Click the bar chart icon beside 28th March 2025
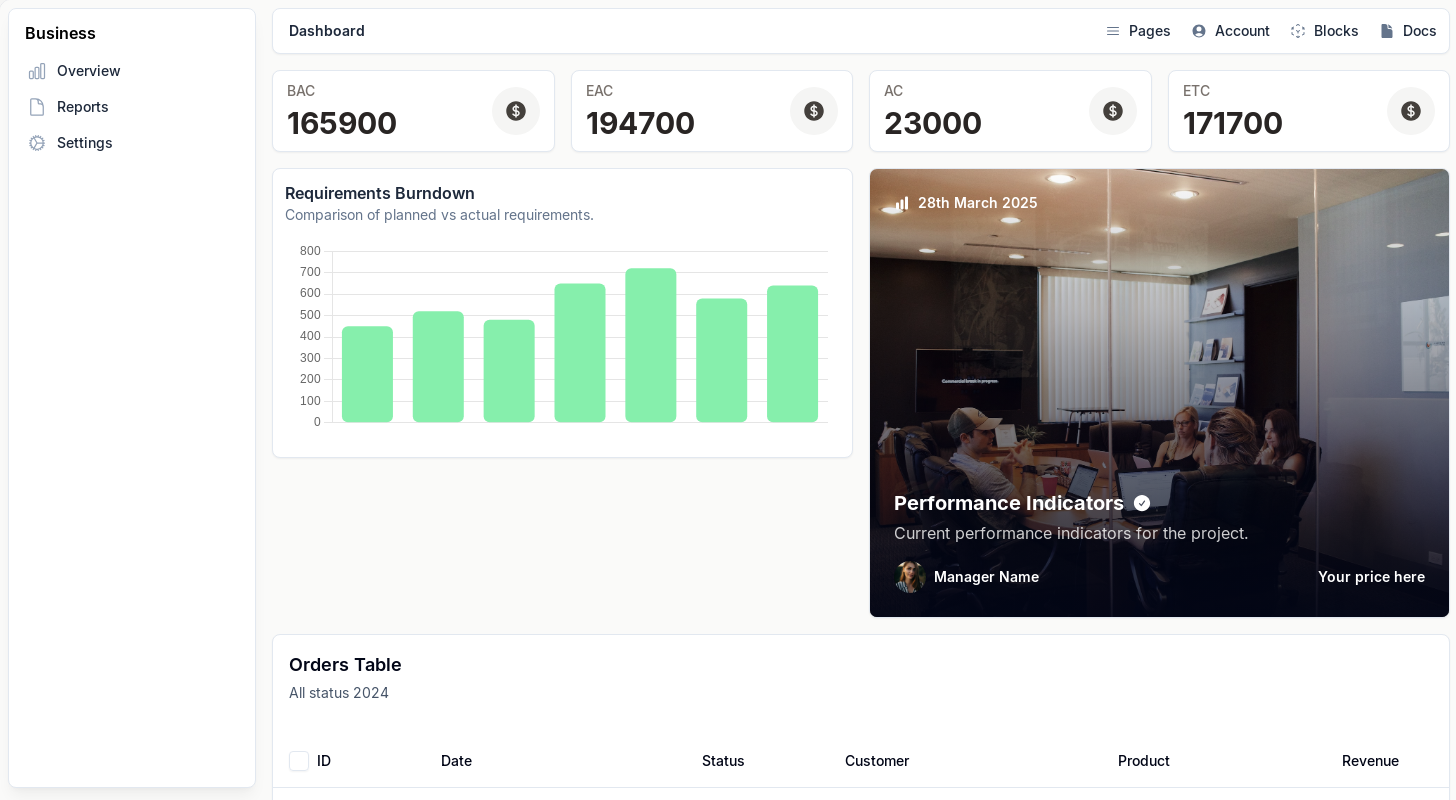This screenshot has width=1456, height=800. tap(902, 203)
